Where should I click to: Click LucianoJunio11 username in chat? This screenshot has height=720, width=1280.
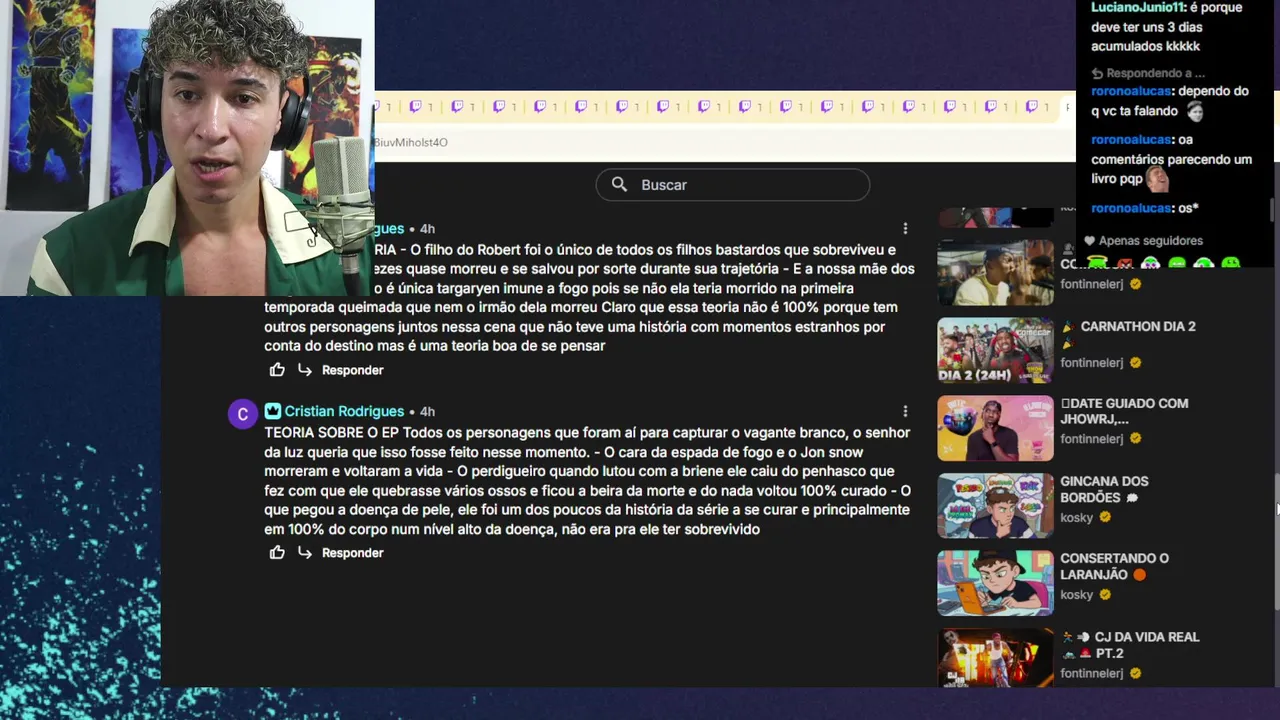(x=1138, y=8)
